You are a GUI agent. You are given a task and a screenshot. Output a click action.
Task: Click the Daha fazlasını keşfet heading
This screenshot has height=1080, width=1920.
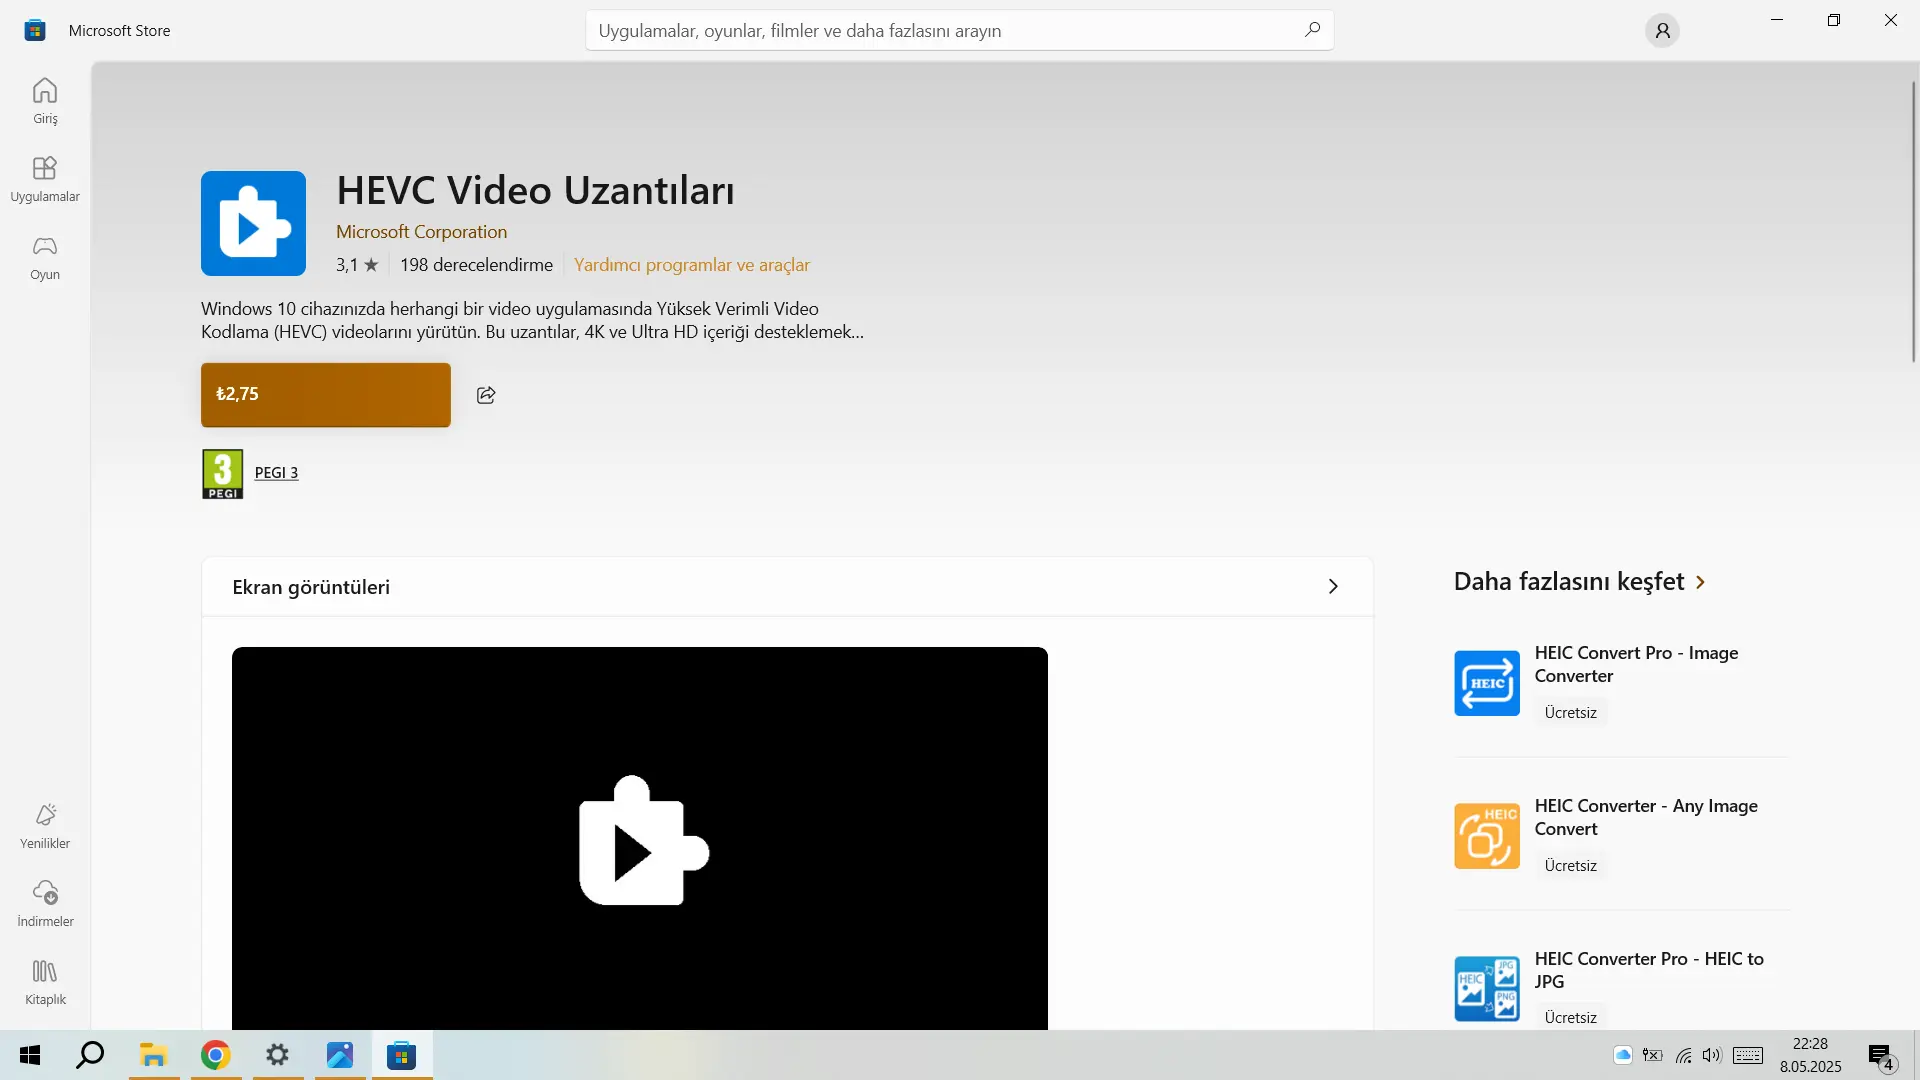1569,582
